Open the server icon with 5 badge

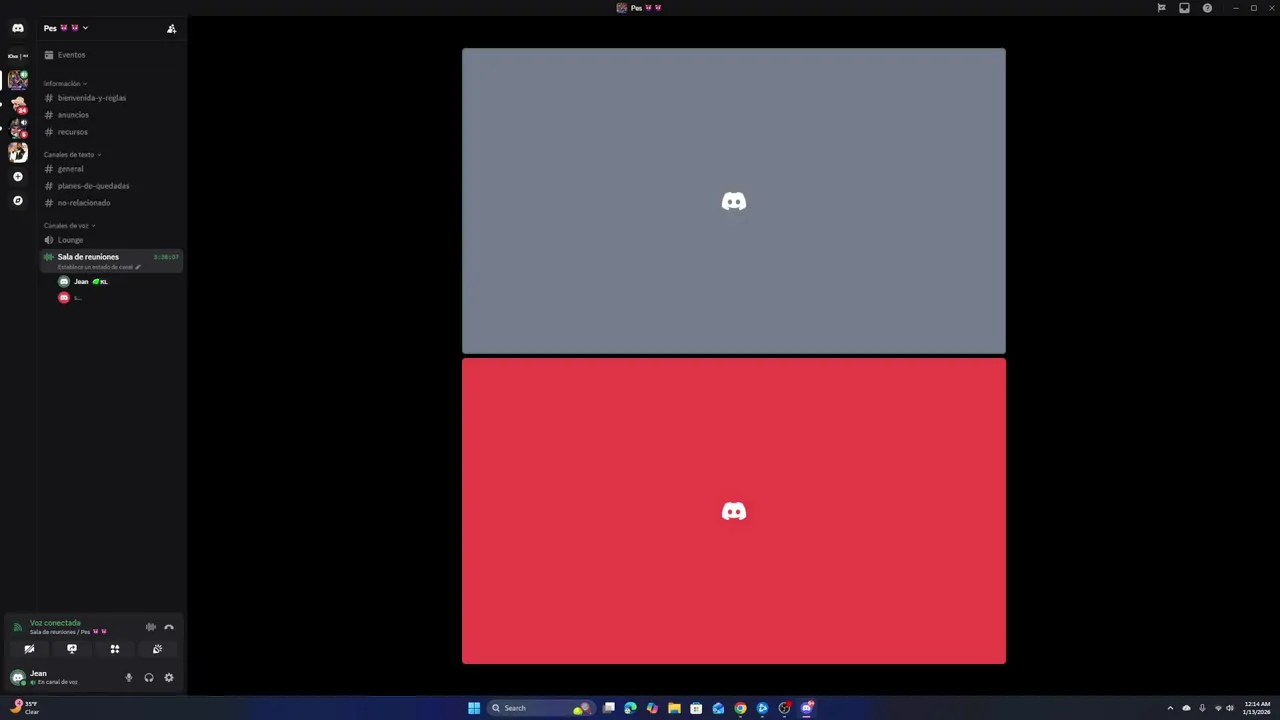18,128
